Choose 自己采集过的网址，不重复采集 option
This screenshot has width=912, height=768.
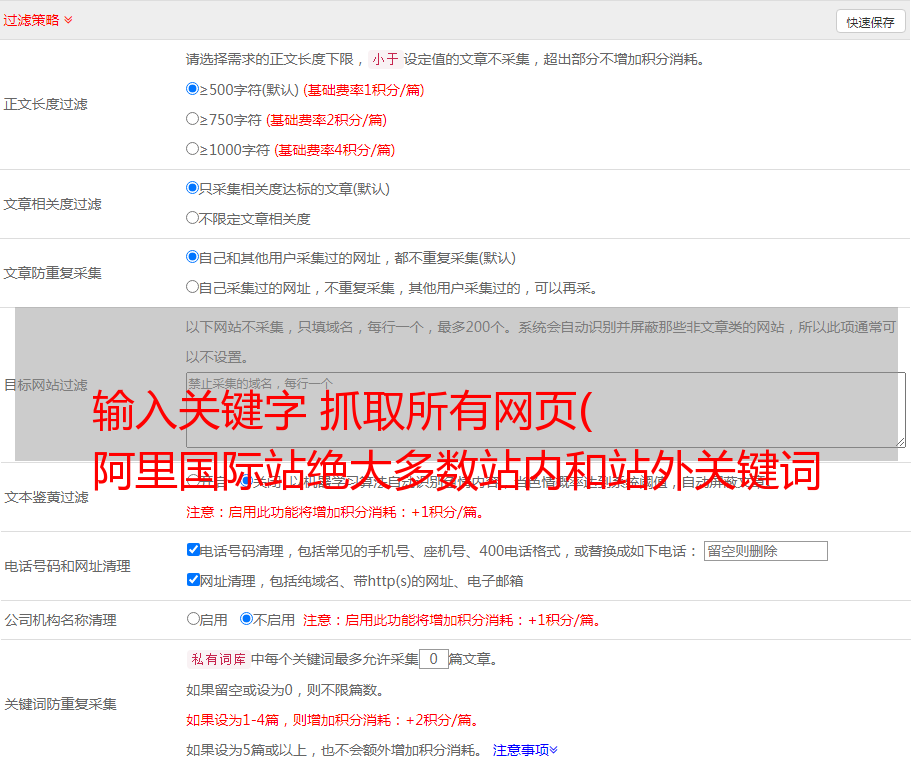coord(193,287)
